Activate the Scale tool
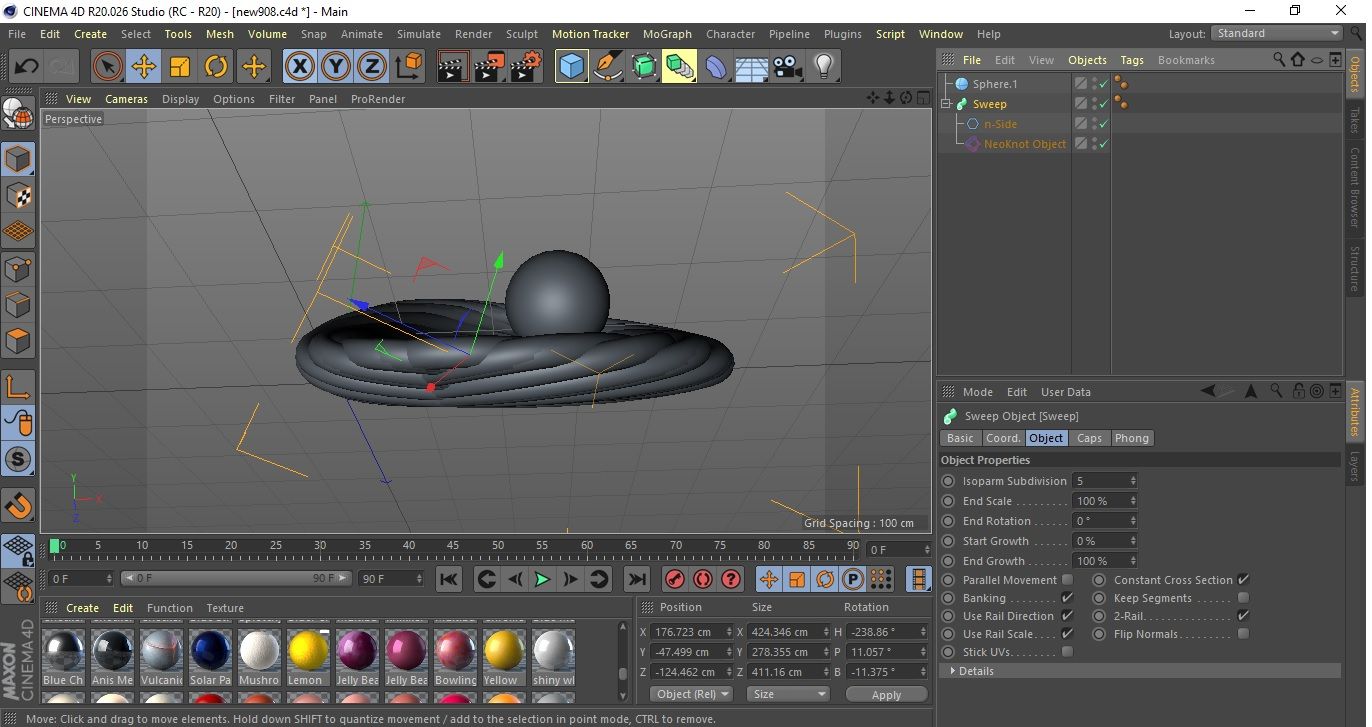 180,67
